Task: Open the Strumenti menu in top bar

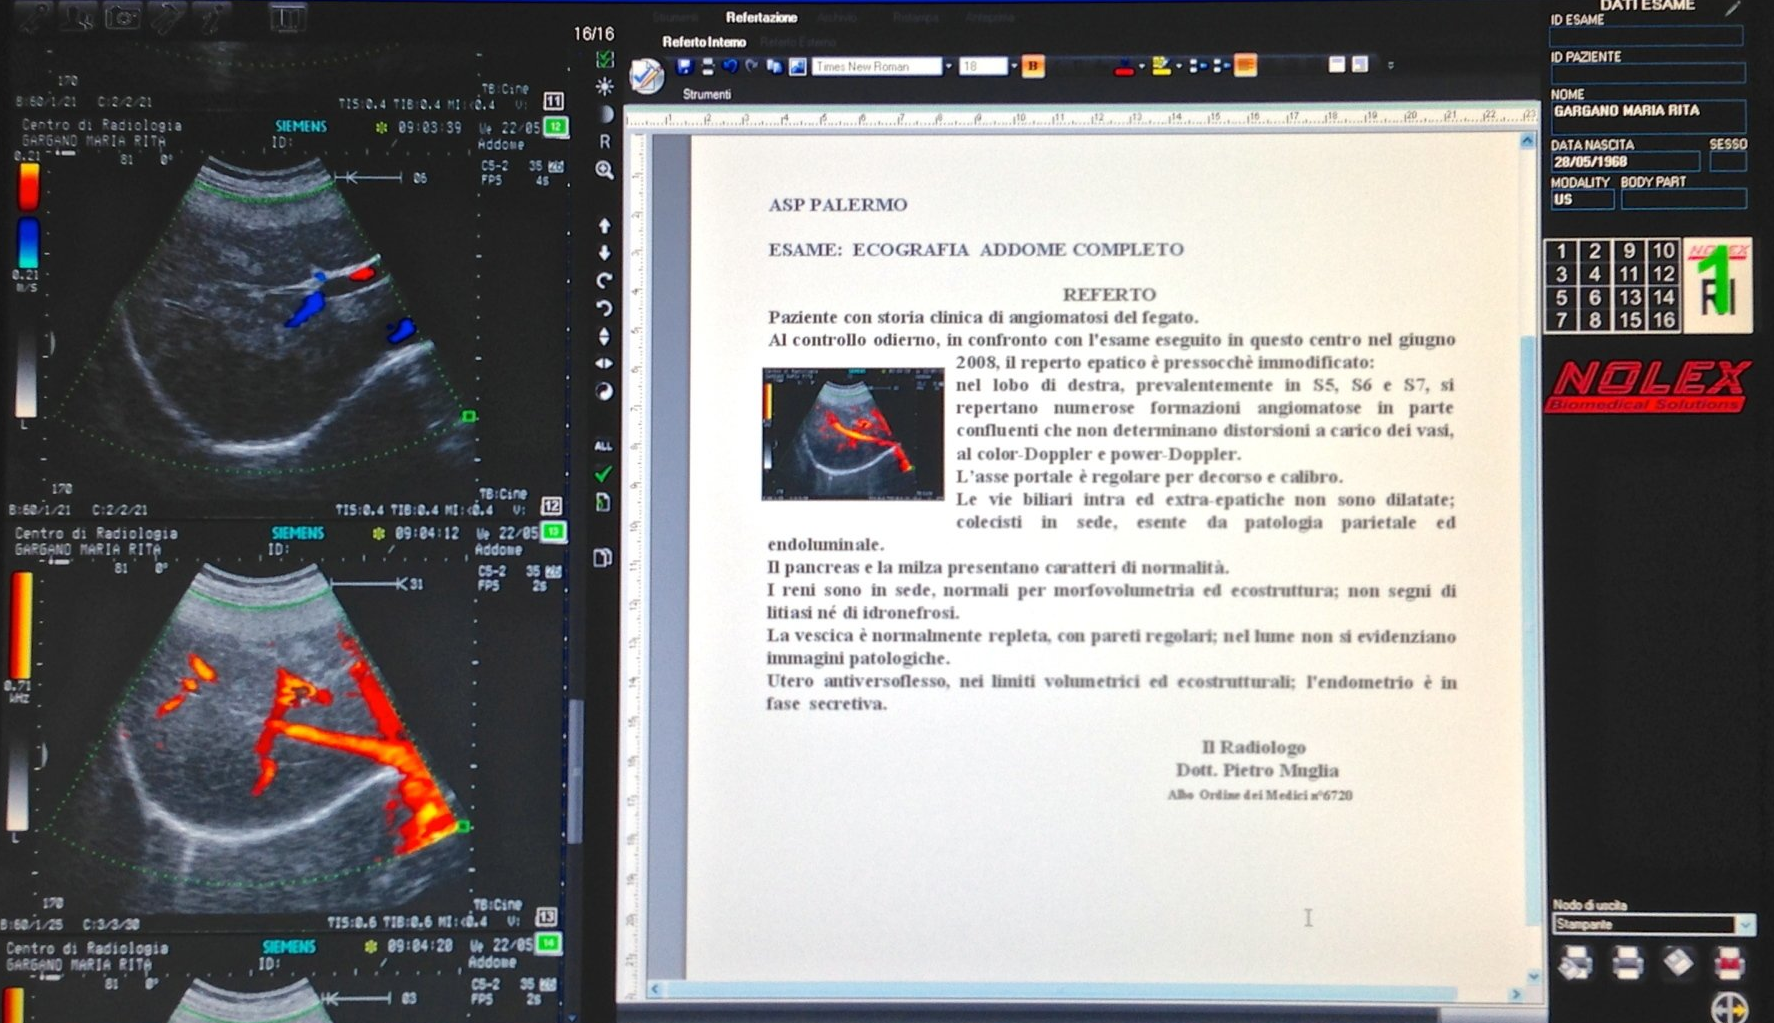Action: (x=676, y=18)
